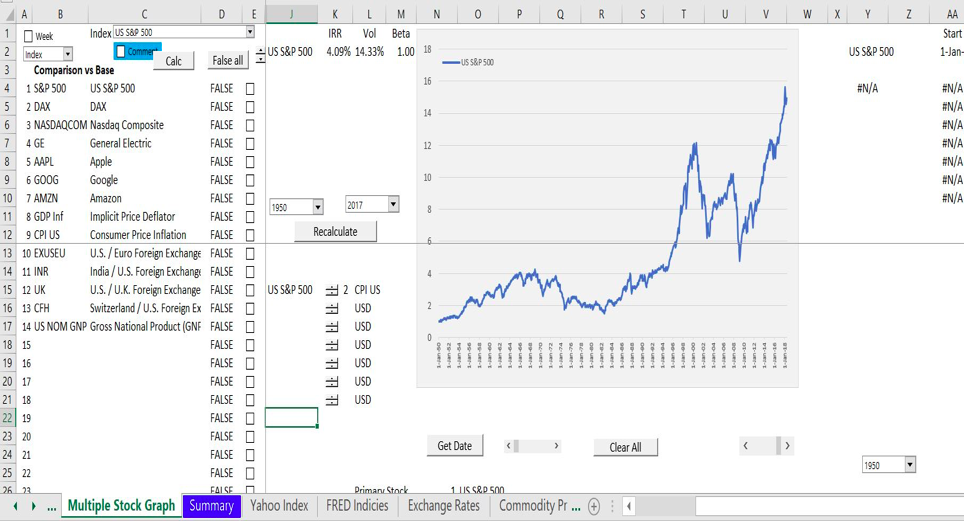Click the spinner beside USD in row 17
Image resolution: width=969 pixels, height=521 pixels.
click(x=332, y=326)
